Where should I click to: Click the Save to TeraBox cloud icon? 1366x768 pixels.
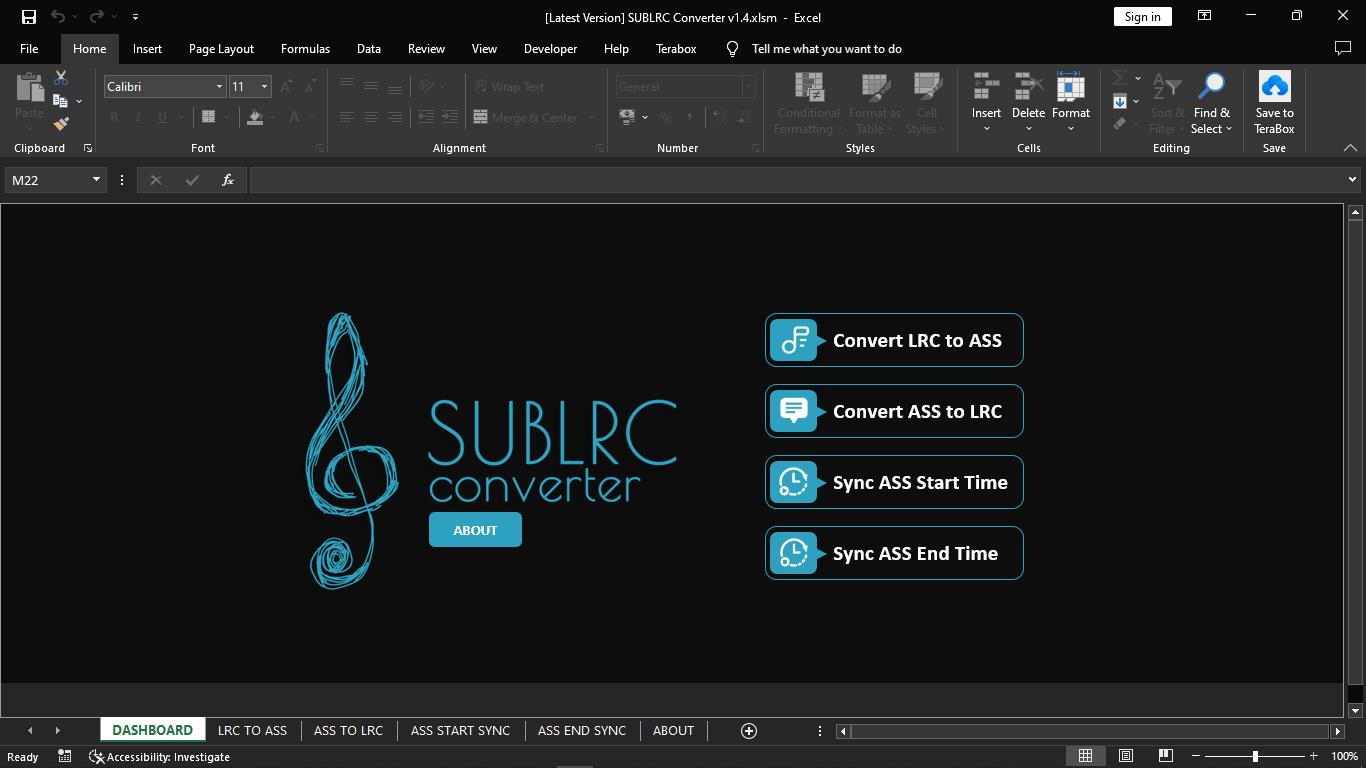pos(1274,86)
